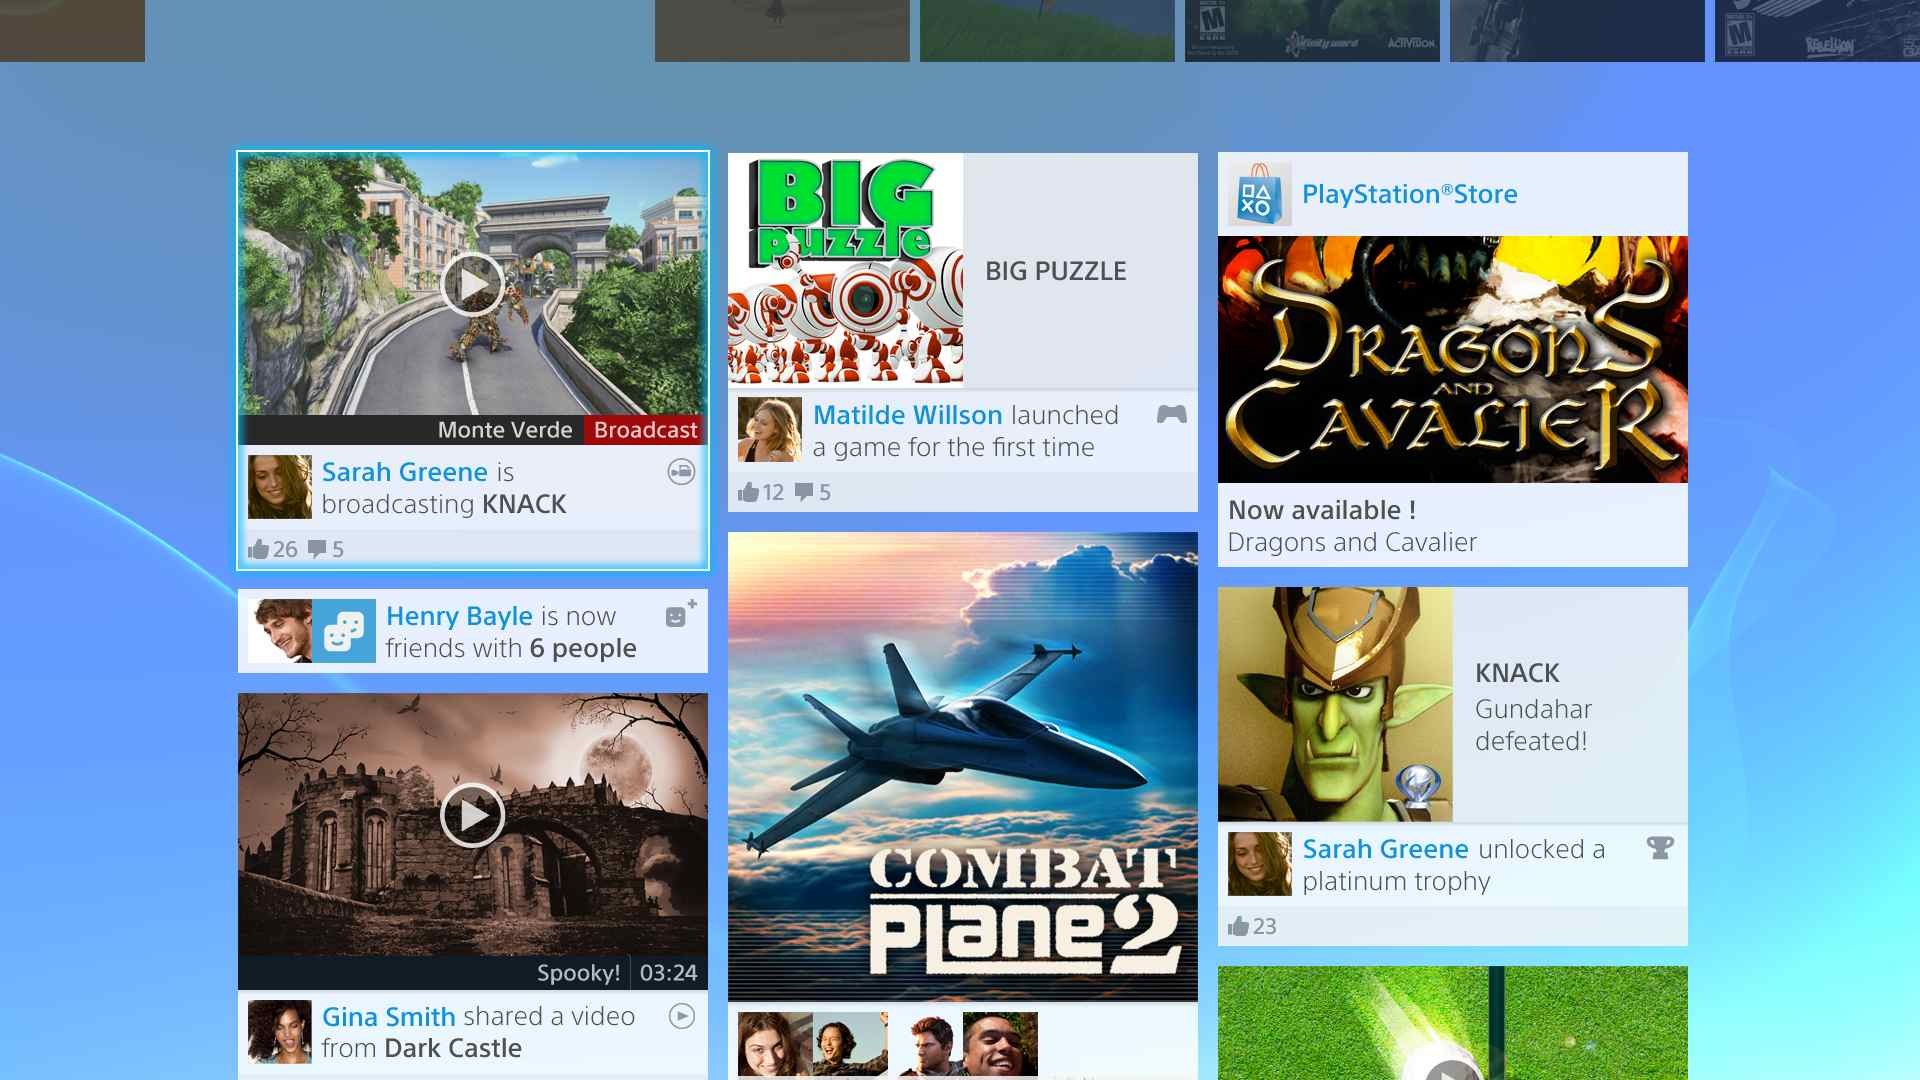1920x1080 pixels.
Task: Click the PlayStation Store icon
Action: (x=1254, y=194)
